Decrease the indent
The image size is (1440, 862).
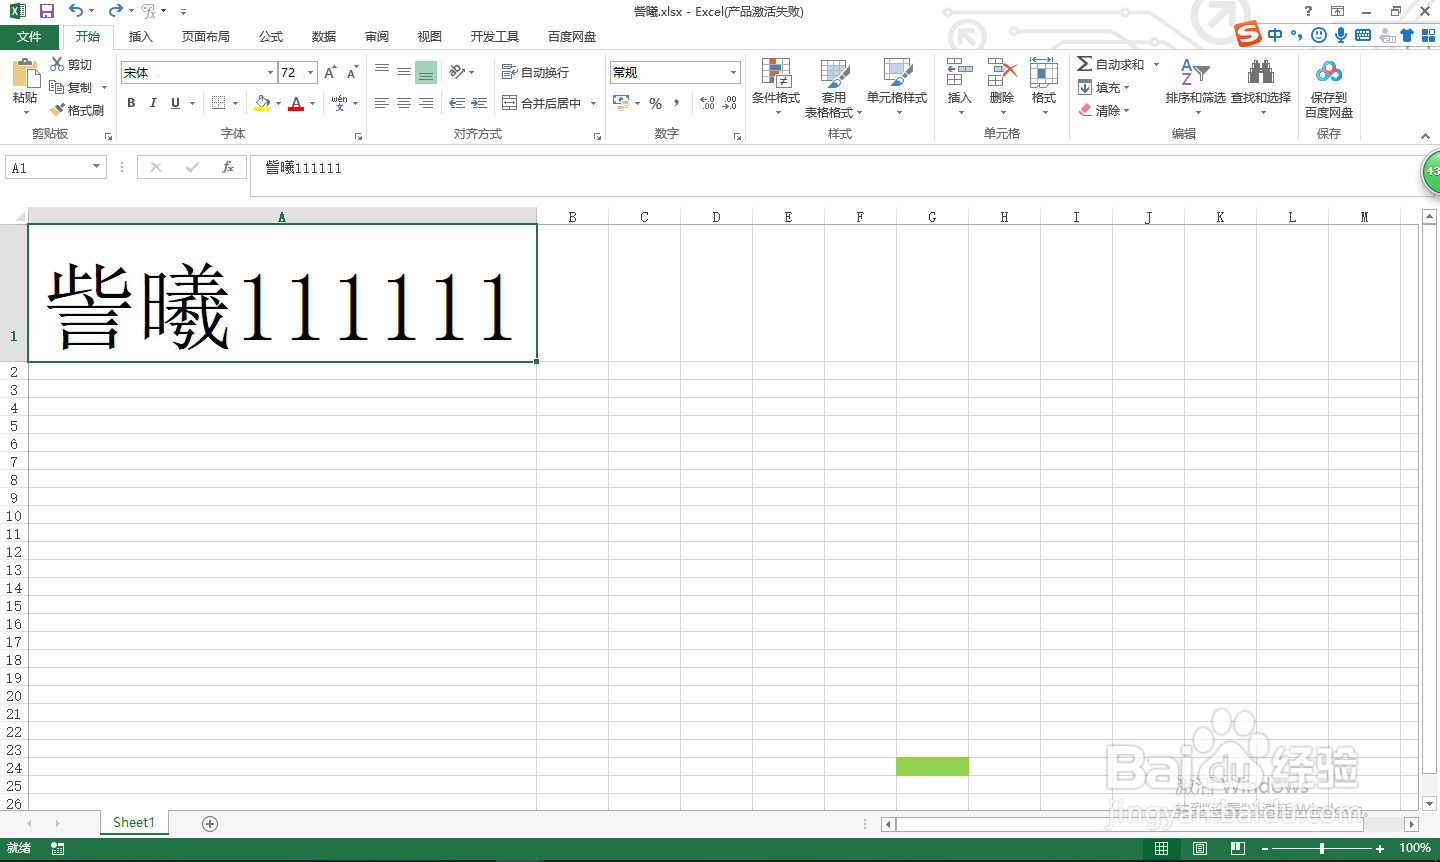pyautogui.click(x=457, y=103)
